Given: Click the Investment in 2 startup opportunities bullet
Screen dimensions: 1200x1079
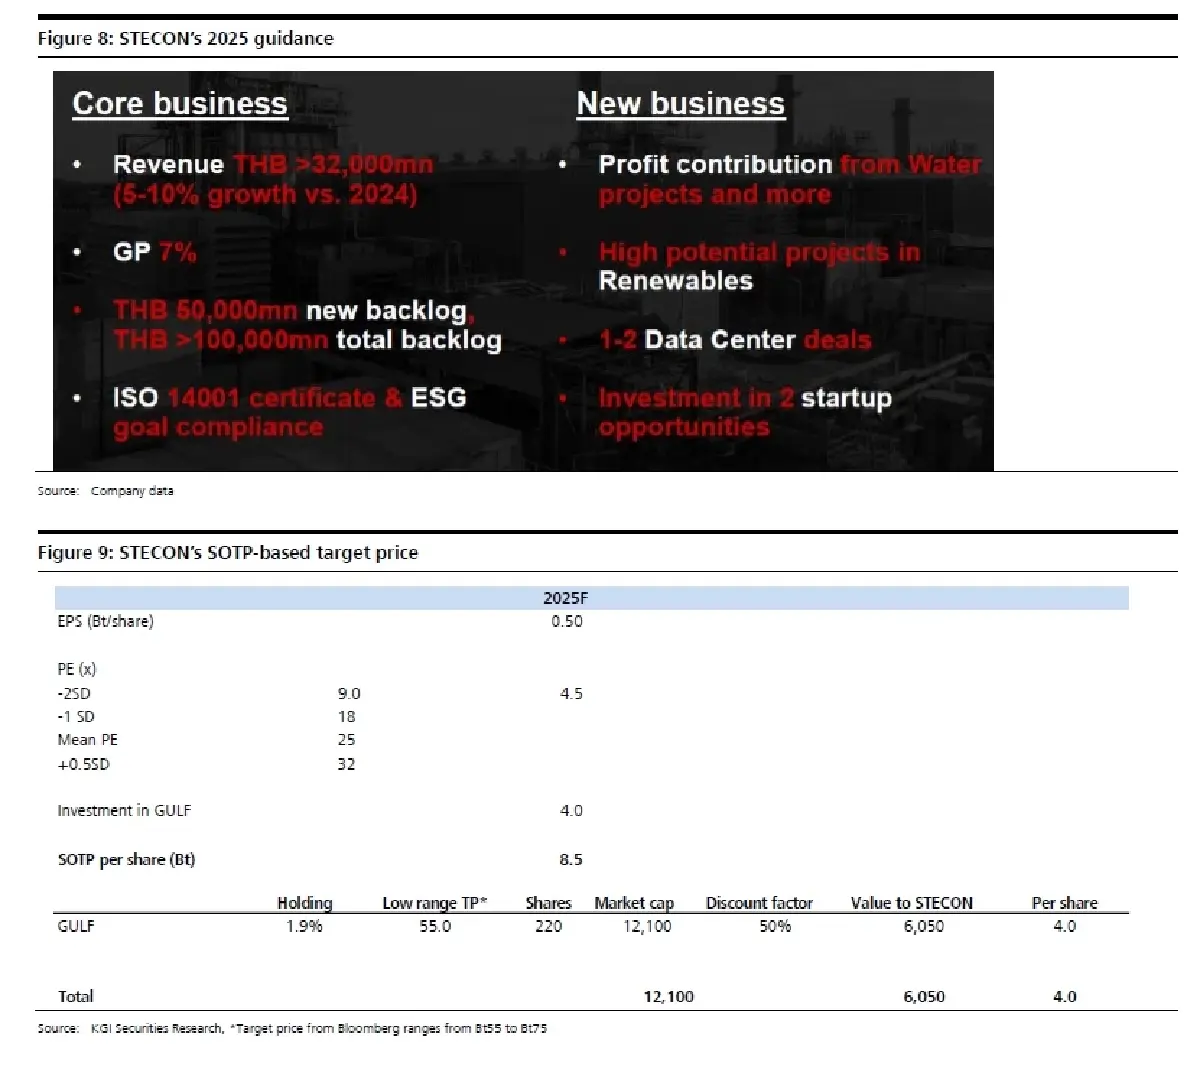Looking at the screenshot, I should coord(744,412).
